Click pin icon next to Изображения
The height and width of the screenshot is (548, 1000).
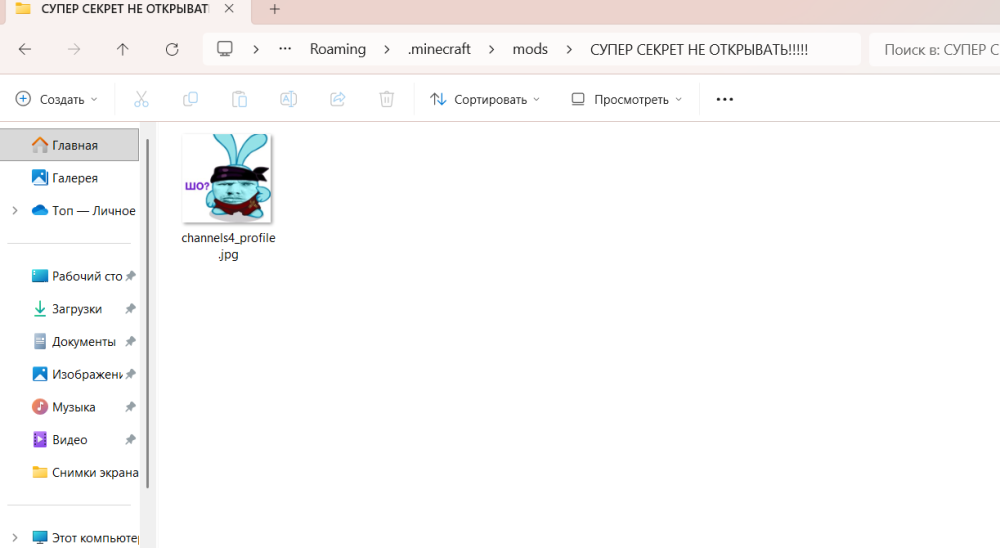[x=130, y=374]
